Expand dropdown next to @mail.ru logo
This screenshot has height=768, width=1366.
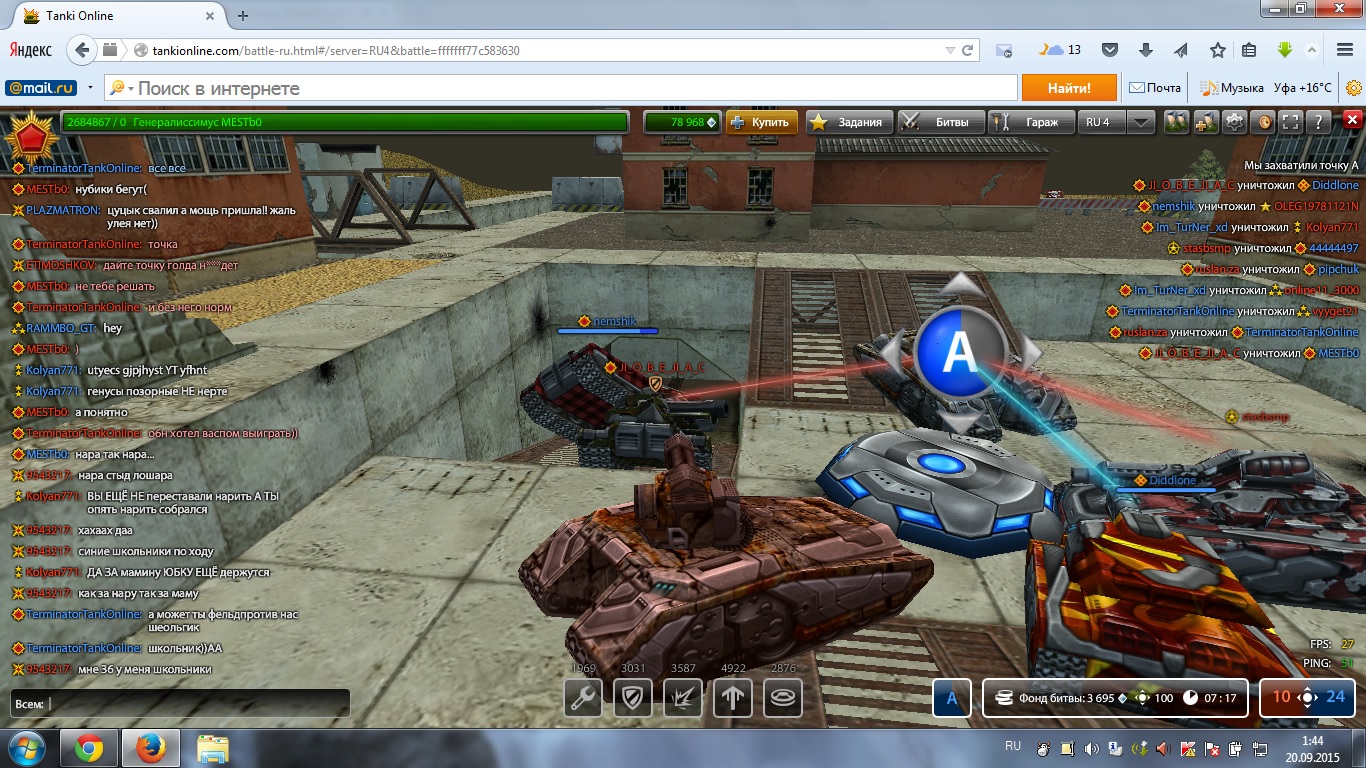tap(90, 88)
